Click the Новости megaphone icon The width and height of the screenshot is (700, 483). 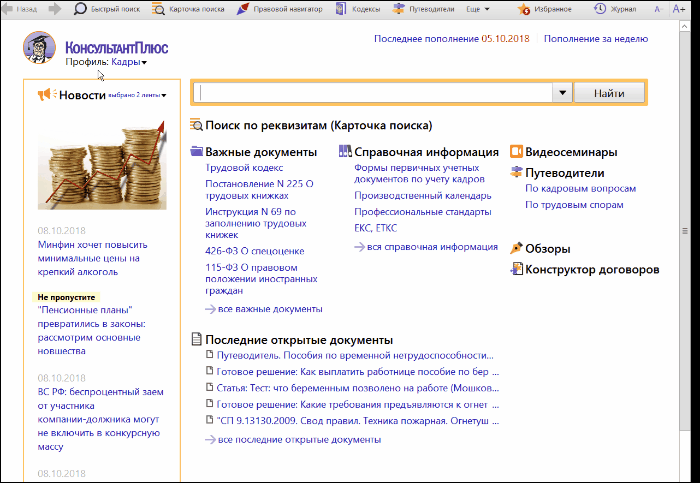(47, 95)
